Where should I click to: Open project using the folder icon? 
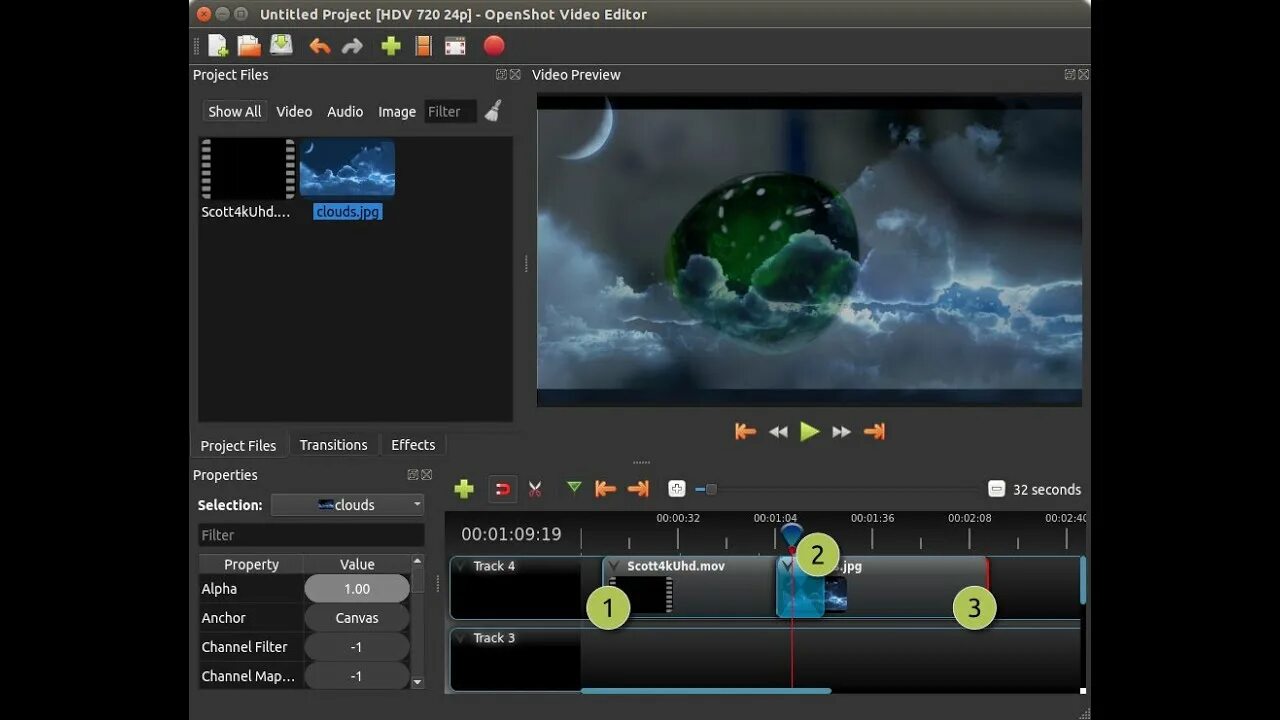(249, 46)
